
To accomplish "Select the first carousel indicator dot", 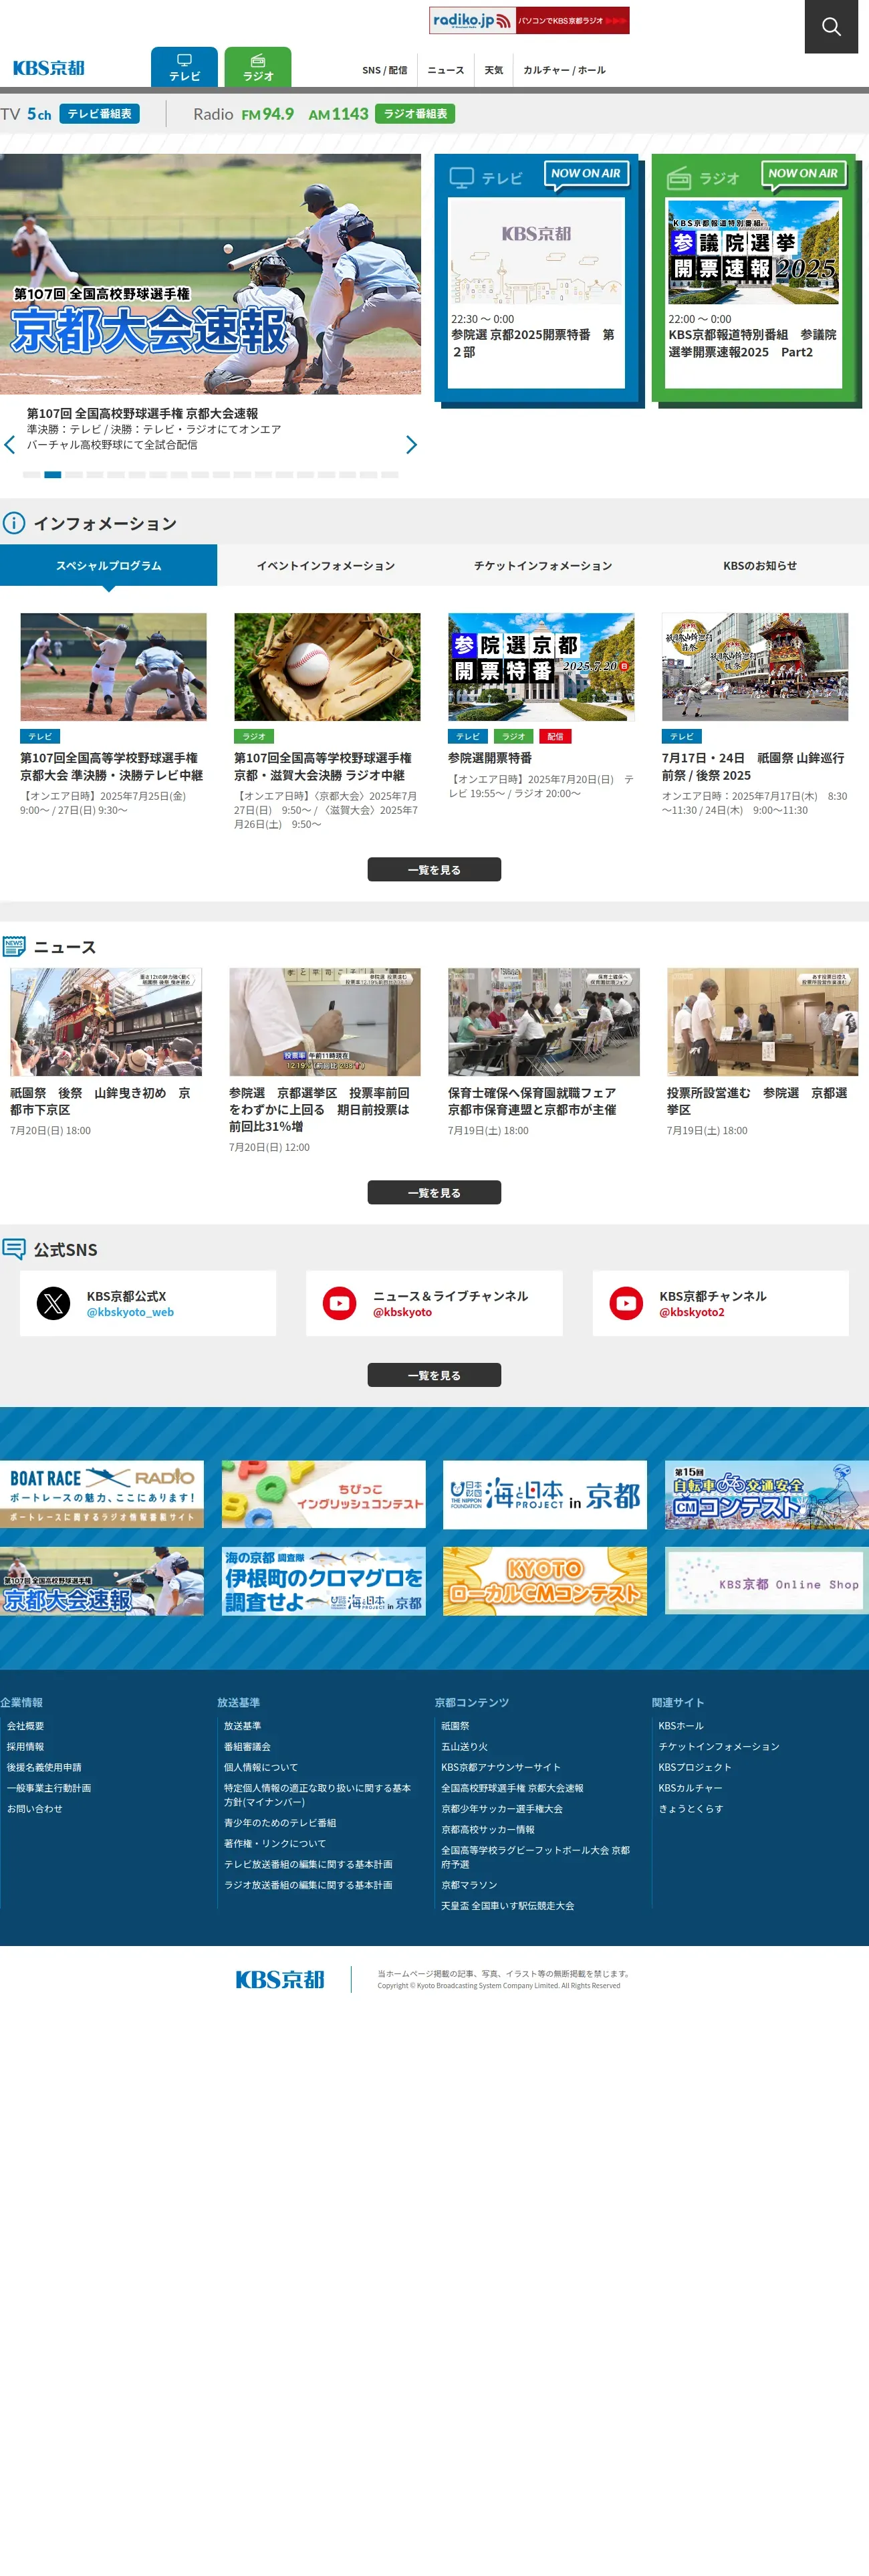I will tap(31, 475).
